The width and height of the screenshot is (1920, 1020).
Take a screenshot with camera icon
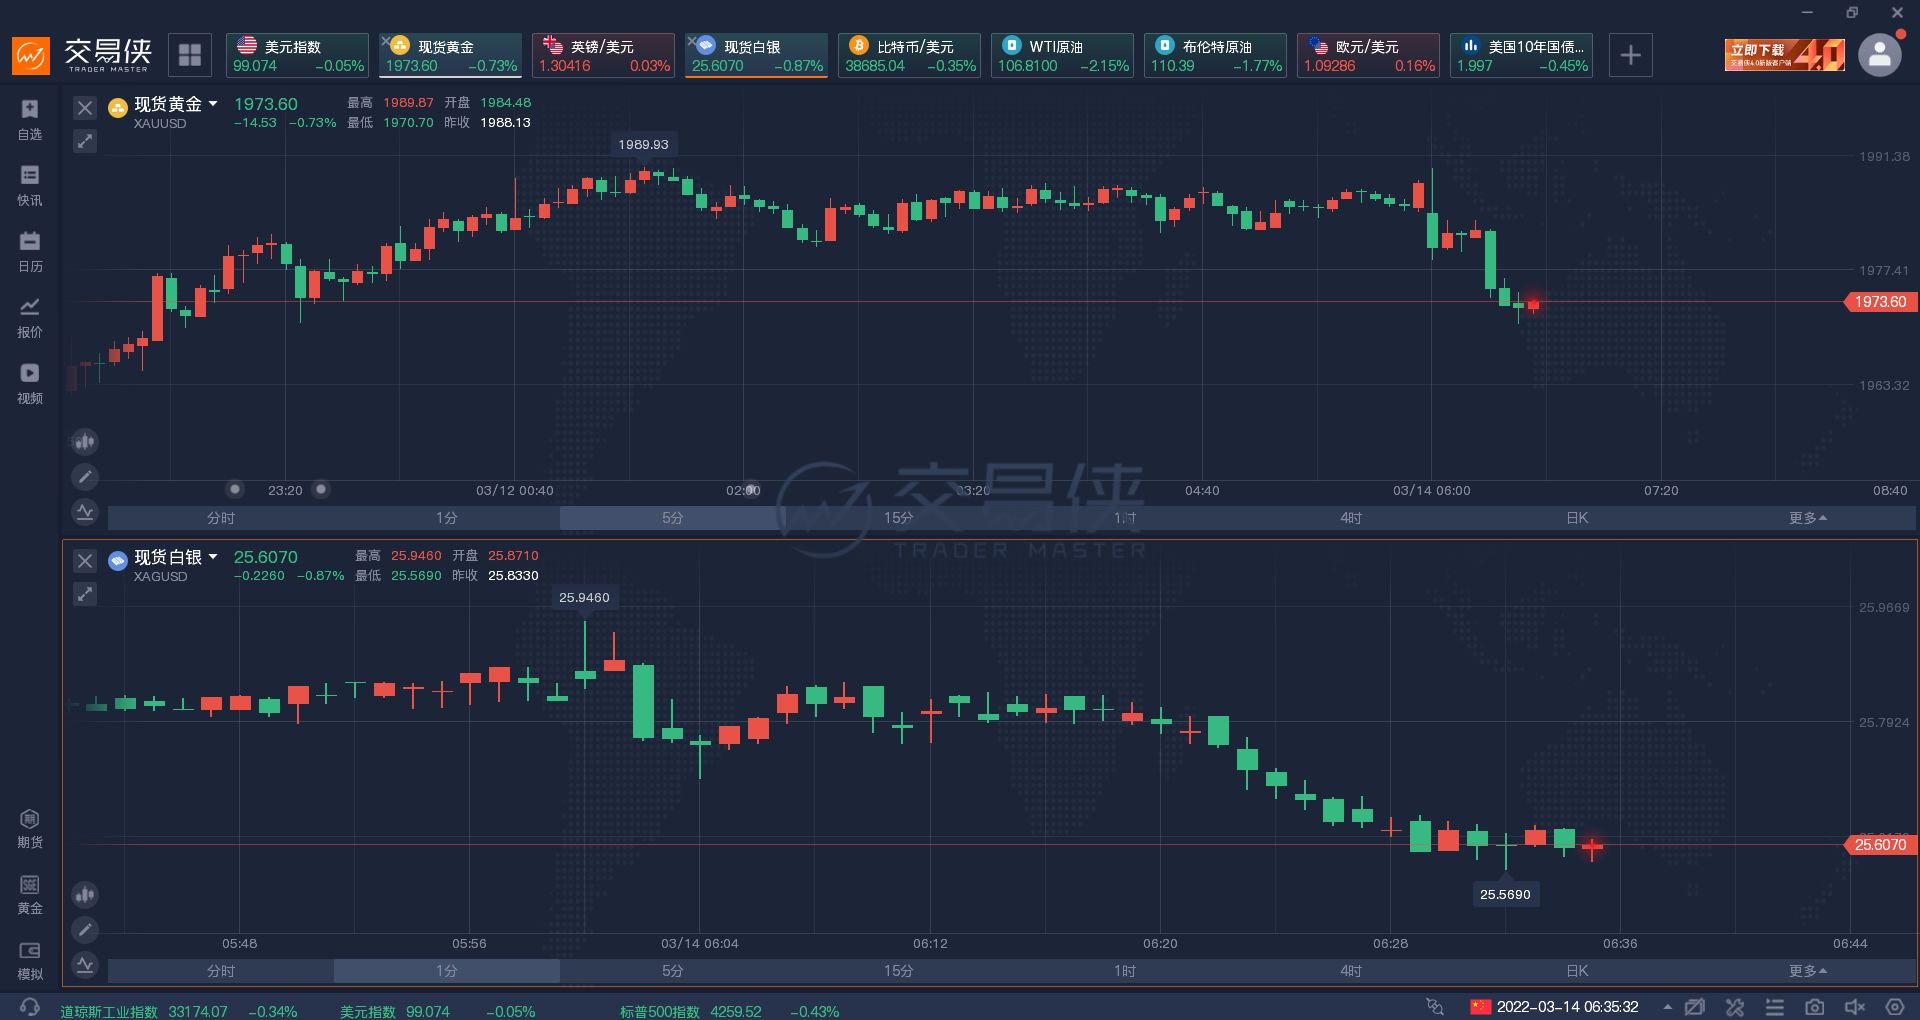1815,1007
